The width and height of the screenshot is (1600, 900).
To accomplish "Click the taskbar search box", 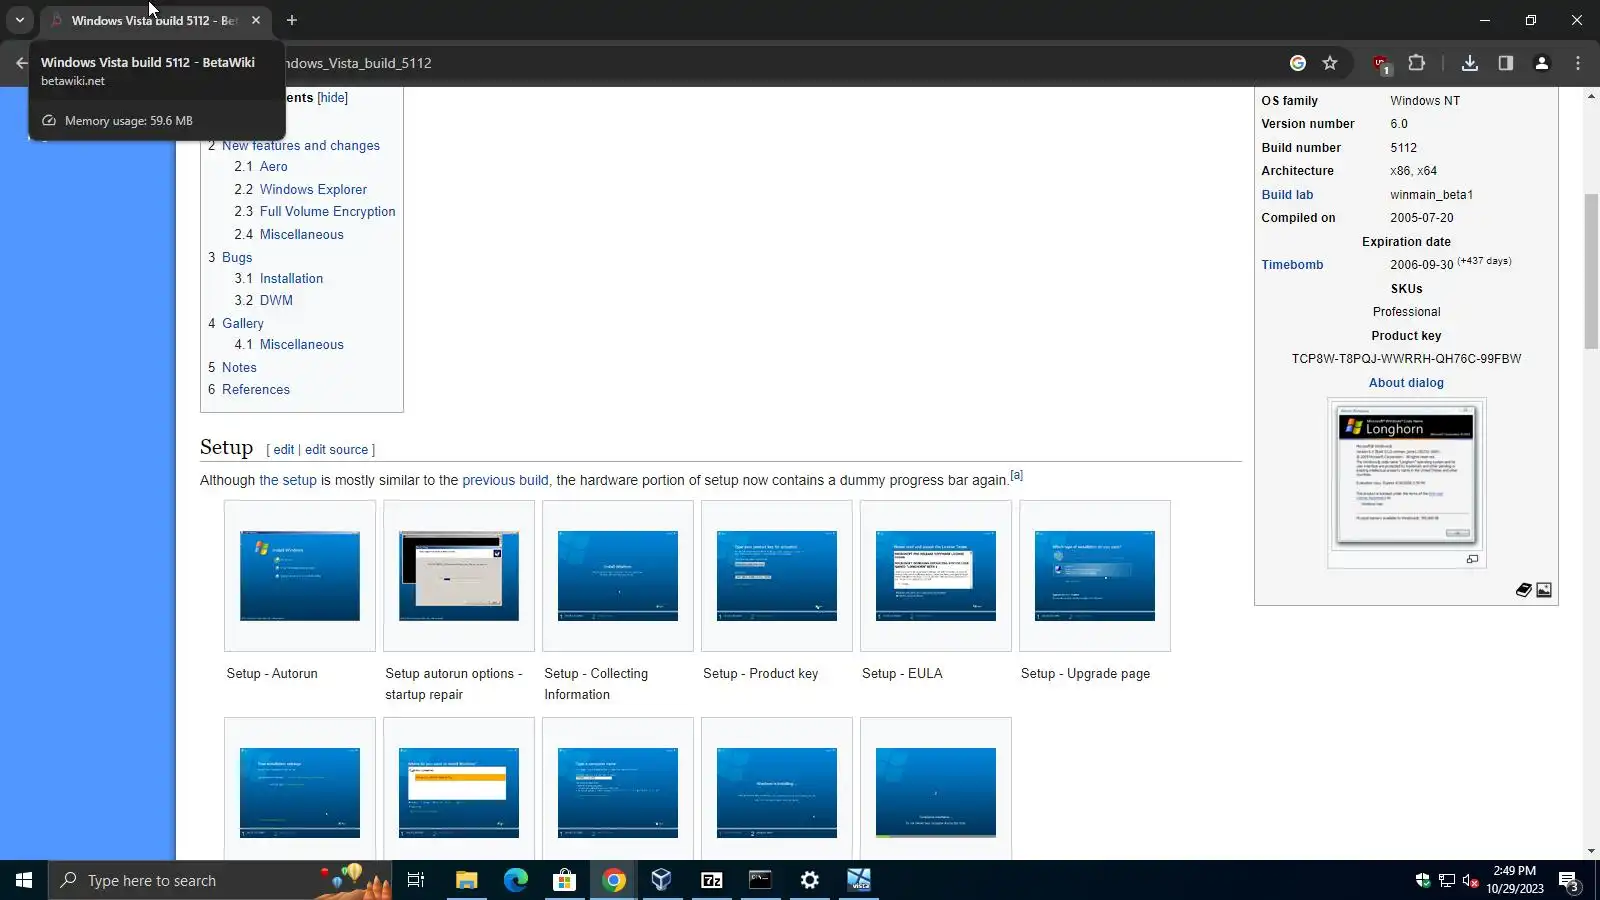I will [220, 880].
